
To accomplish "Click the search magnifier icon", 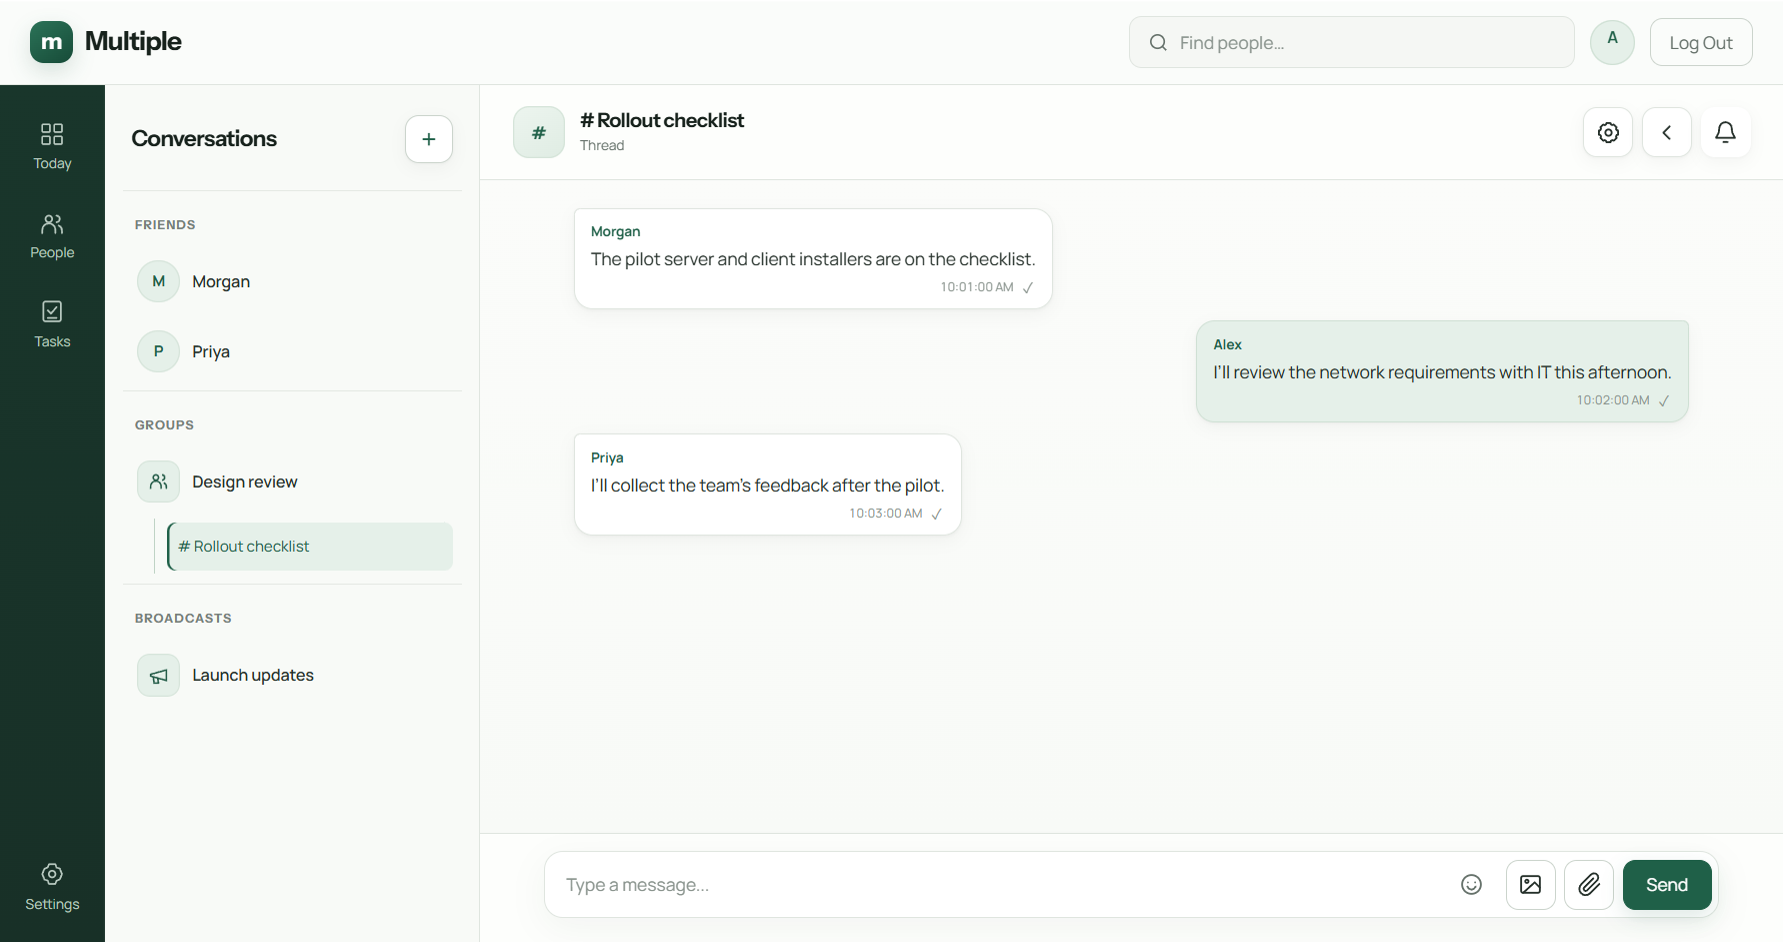I will click(1158, 42).
